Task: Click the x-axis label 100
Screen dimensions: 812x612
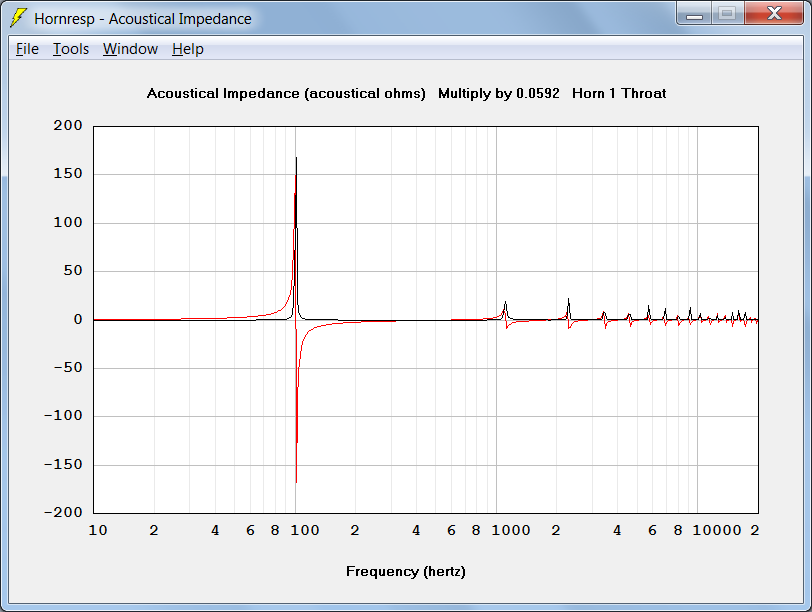Action: (x=304, y=530)
